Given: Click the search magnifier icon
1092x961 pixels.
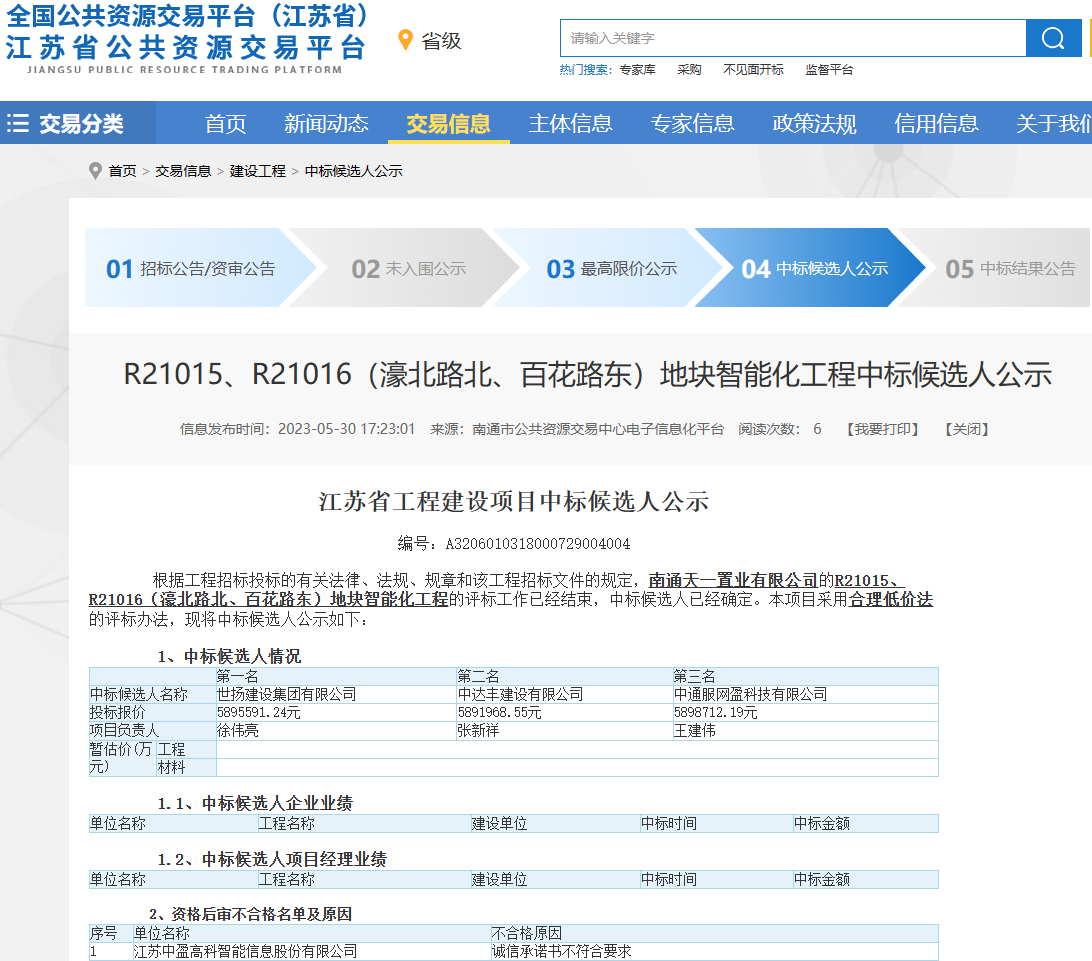Looking at the screenshot, I should [x=1054, y=38].
